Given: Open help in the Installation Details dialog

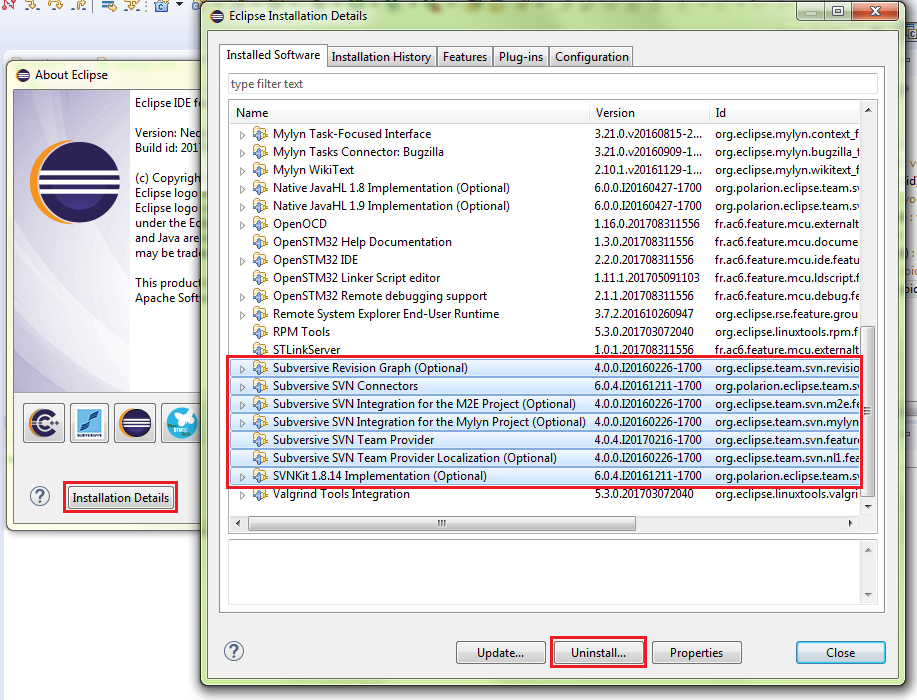Looking at the screenshot, I should pyautogui.click(x=234, y=652).
